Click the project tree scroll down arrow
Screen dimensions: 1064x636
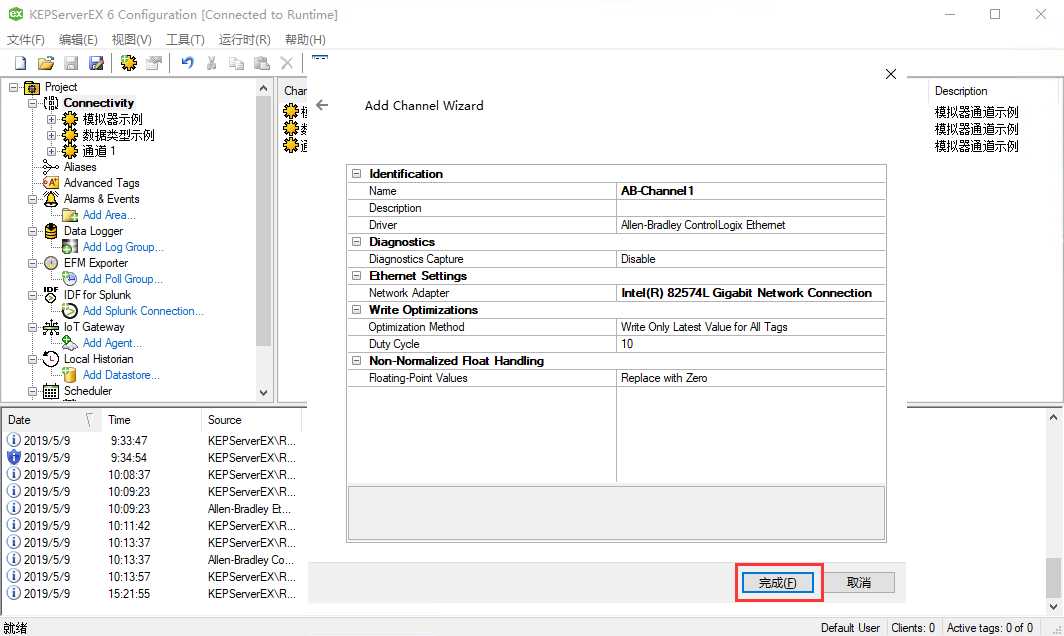pyautogui.click(x=264, y=392)
